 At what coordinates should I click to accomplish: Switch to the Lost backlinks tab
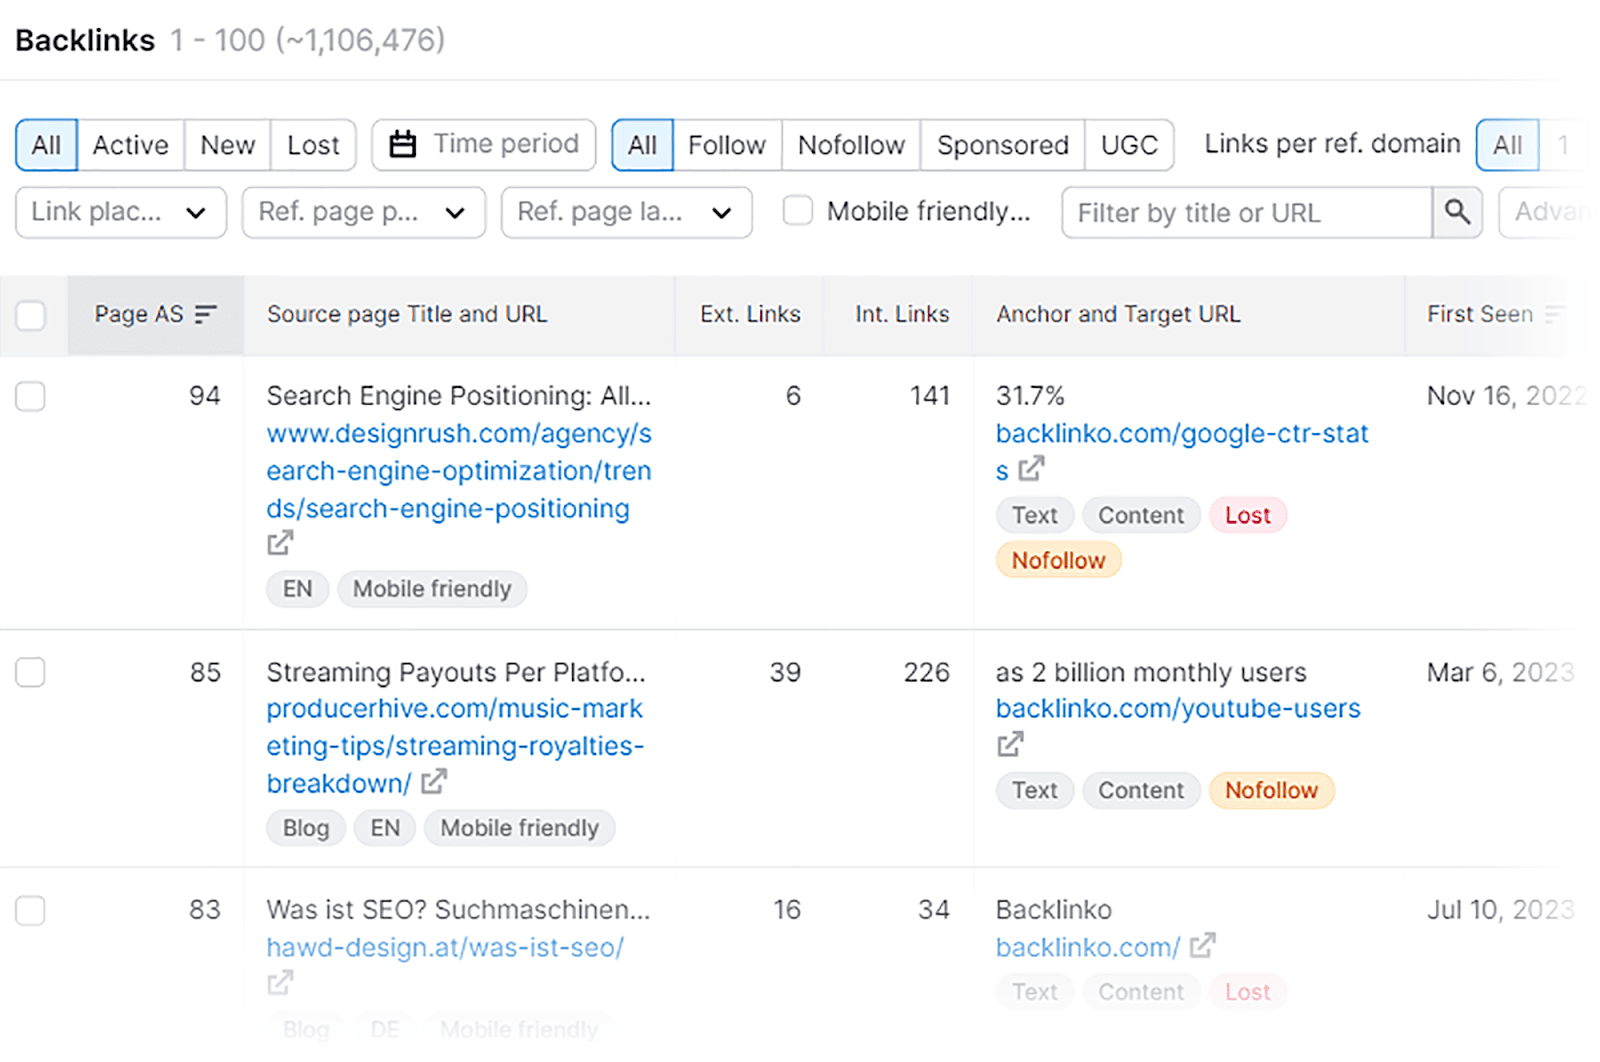point(313,145)
